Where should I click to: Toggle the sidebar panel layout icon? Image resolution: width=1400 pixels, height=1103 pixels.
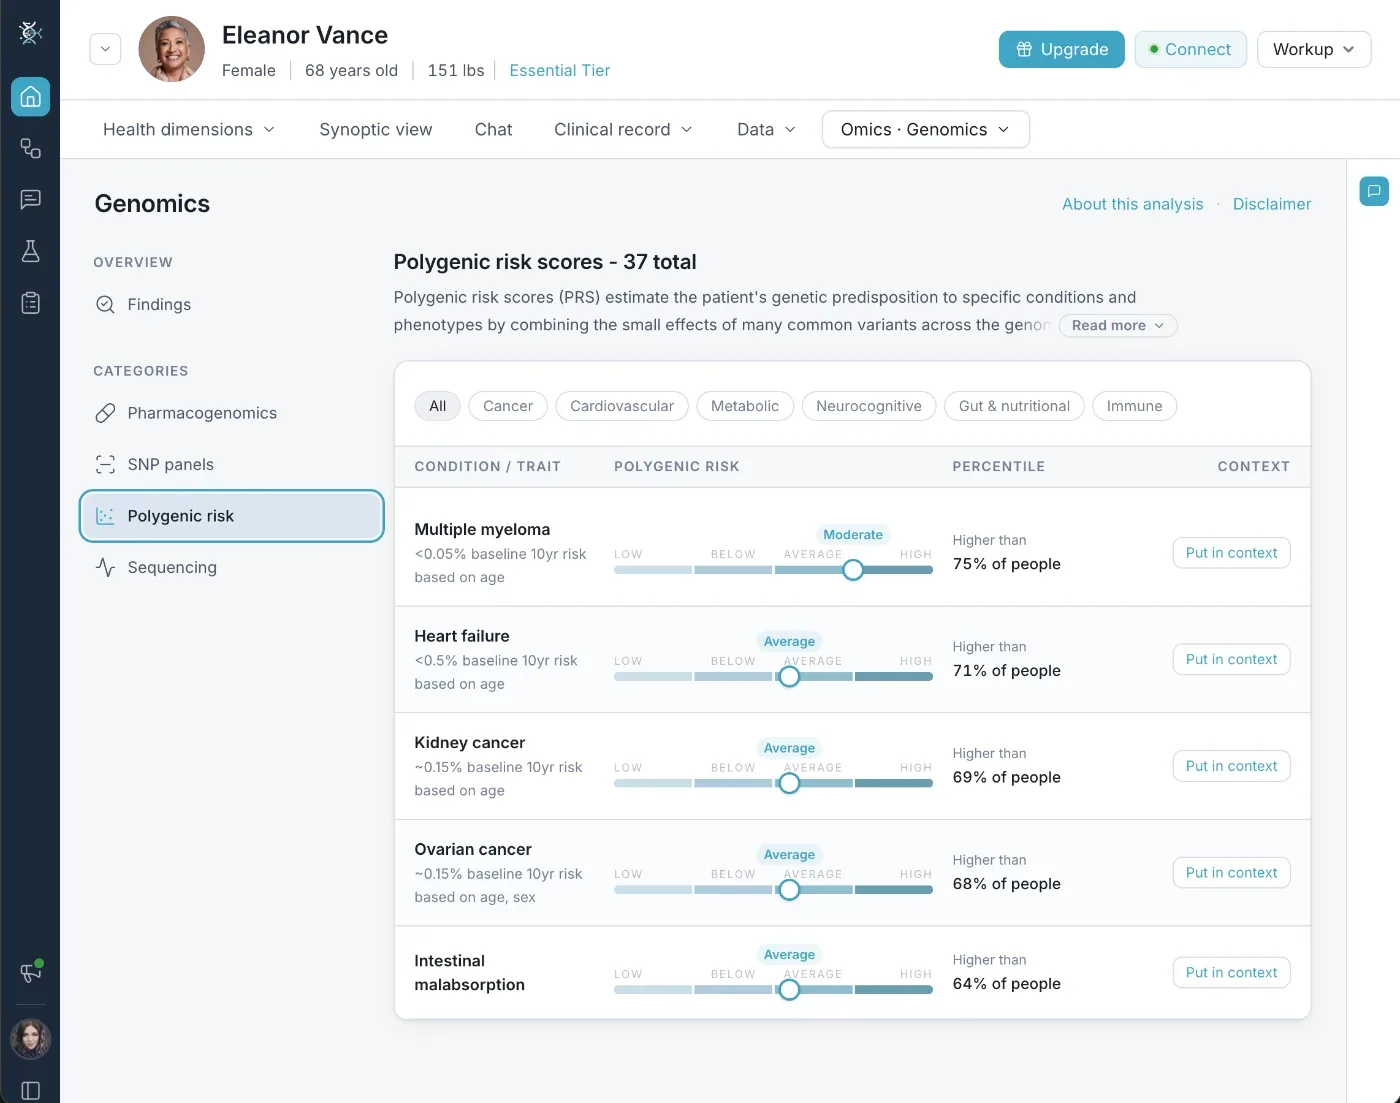(x=30, y=1091)
